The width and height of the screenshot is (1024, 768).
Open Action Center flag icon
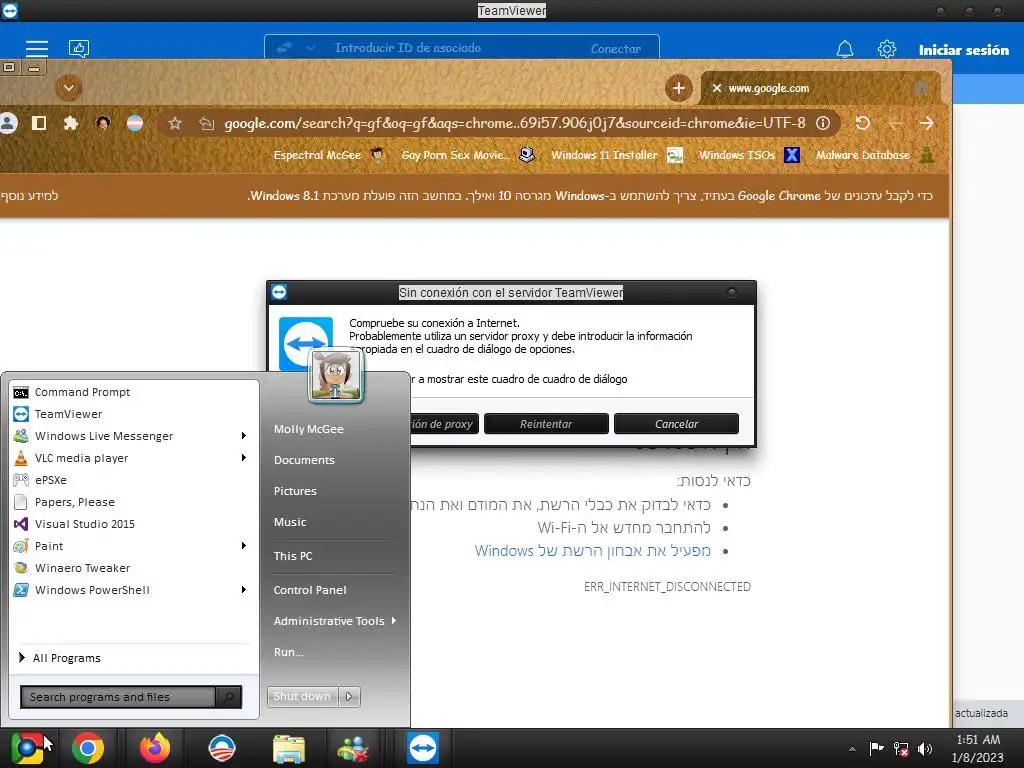click(876, 748)
